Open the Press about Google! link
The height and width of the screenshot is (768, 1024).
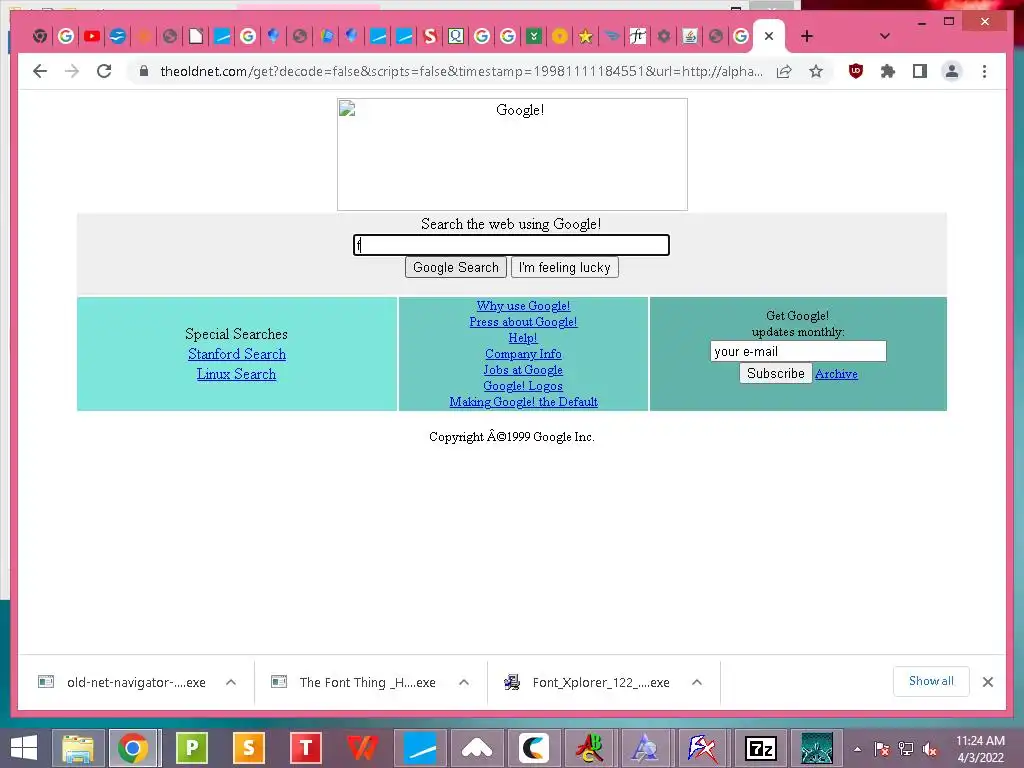pyautogui.click(x=523, y=322)
